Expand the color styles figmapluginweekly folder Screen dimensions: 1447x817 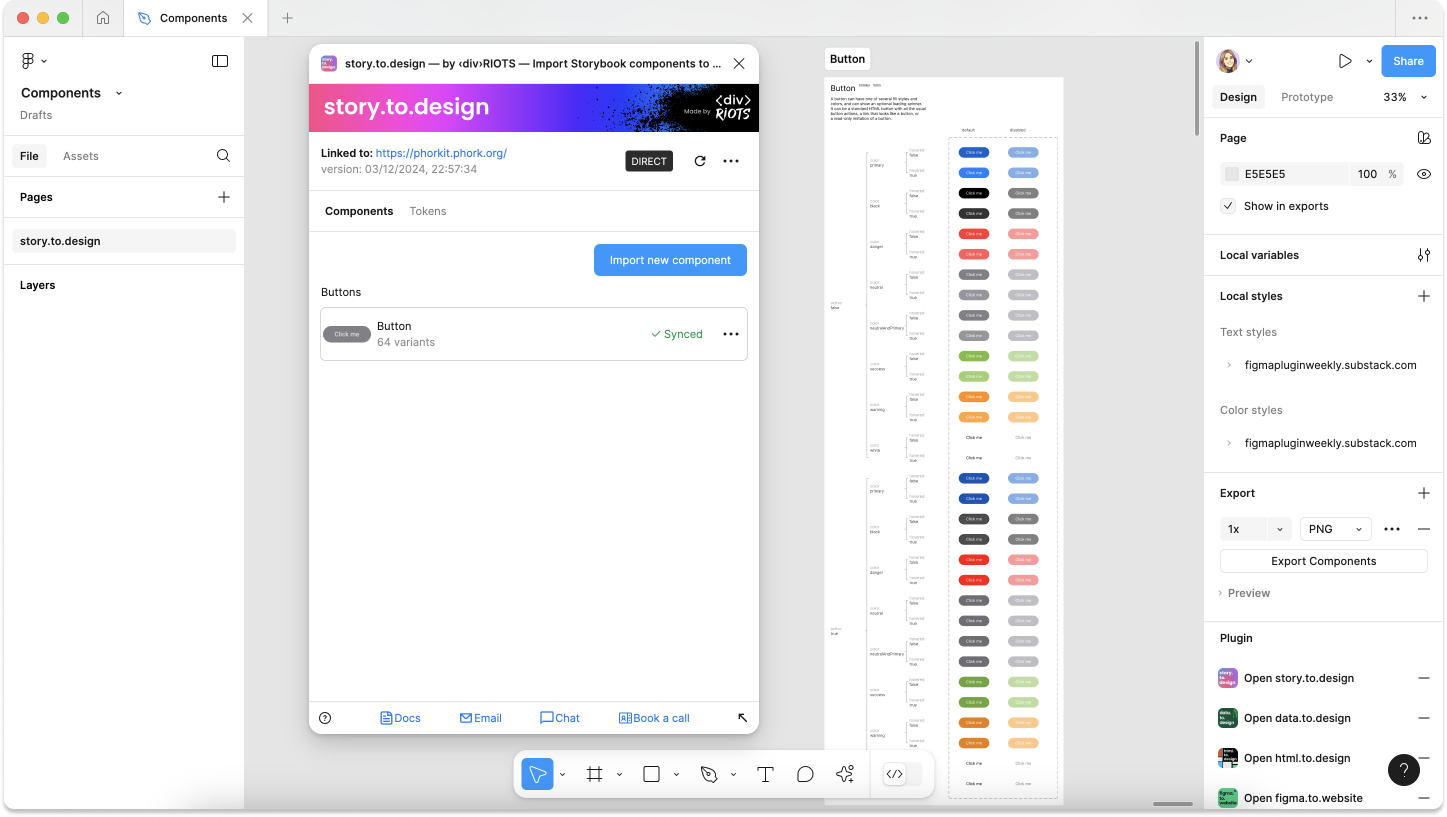1229,443
